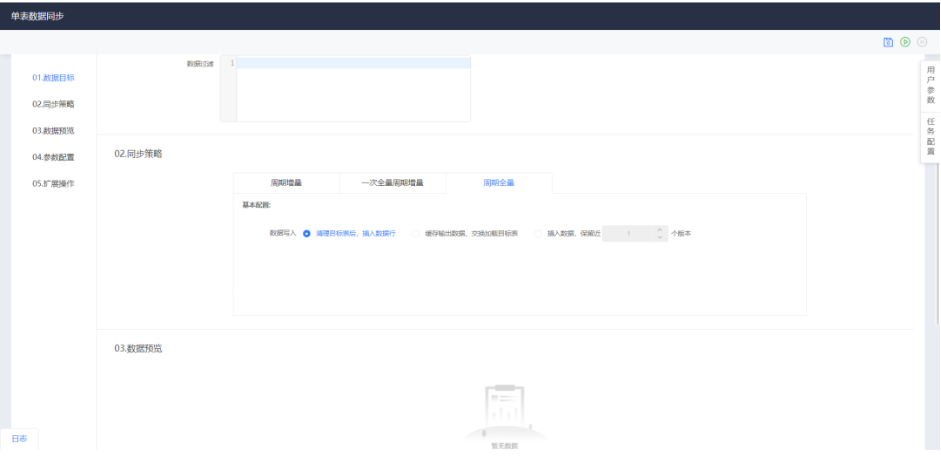Switch to the 周期增量 tab
Viewport: 941px width, 464px height.
286,183
